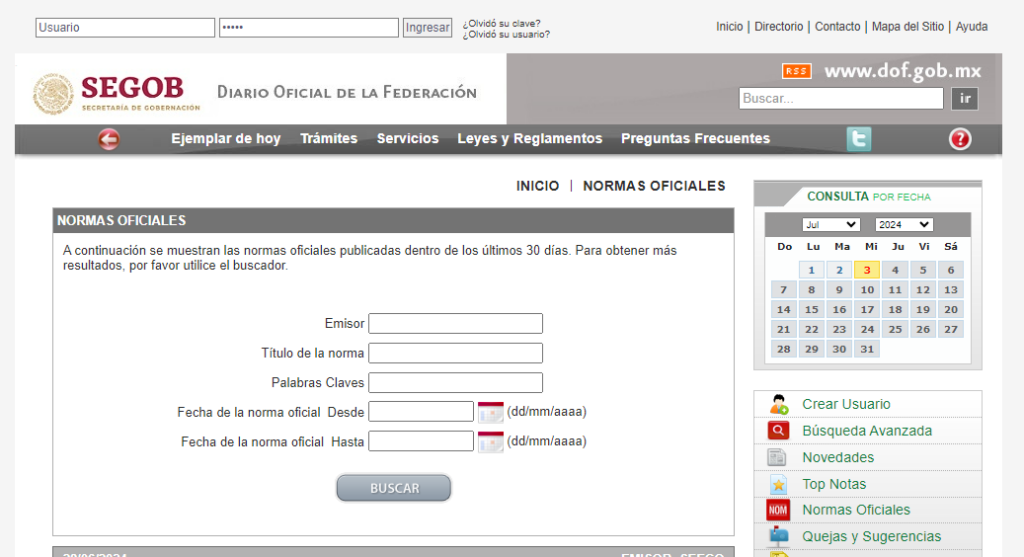Click ¿Olvidó su clave? link
1024x557 pixels.
(502, 24)
